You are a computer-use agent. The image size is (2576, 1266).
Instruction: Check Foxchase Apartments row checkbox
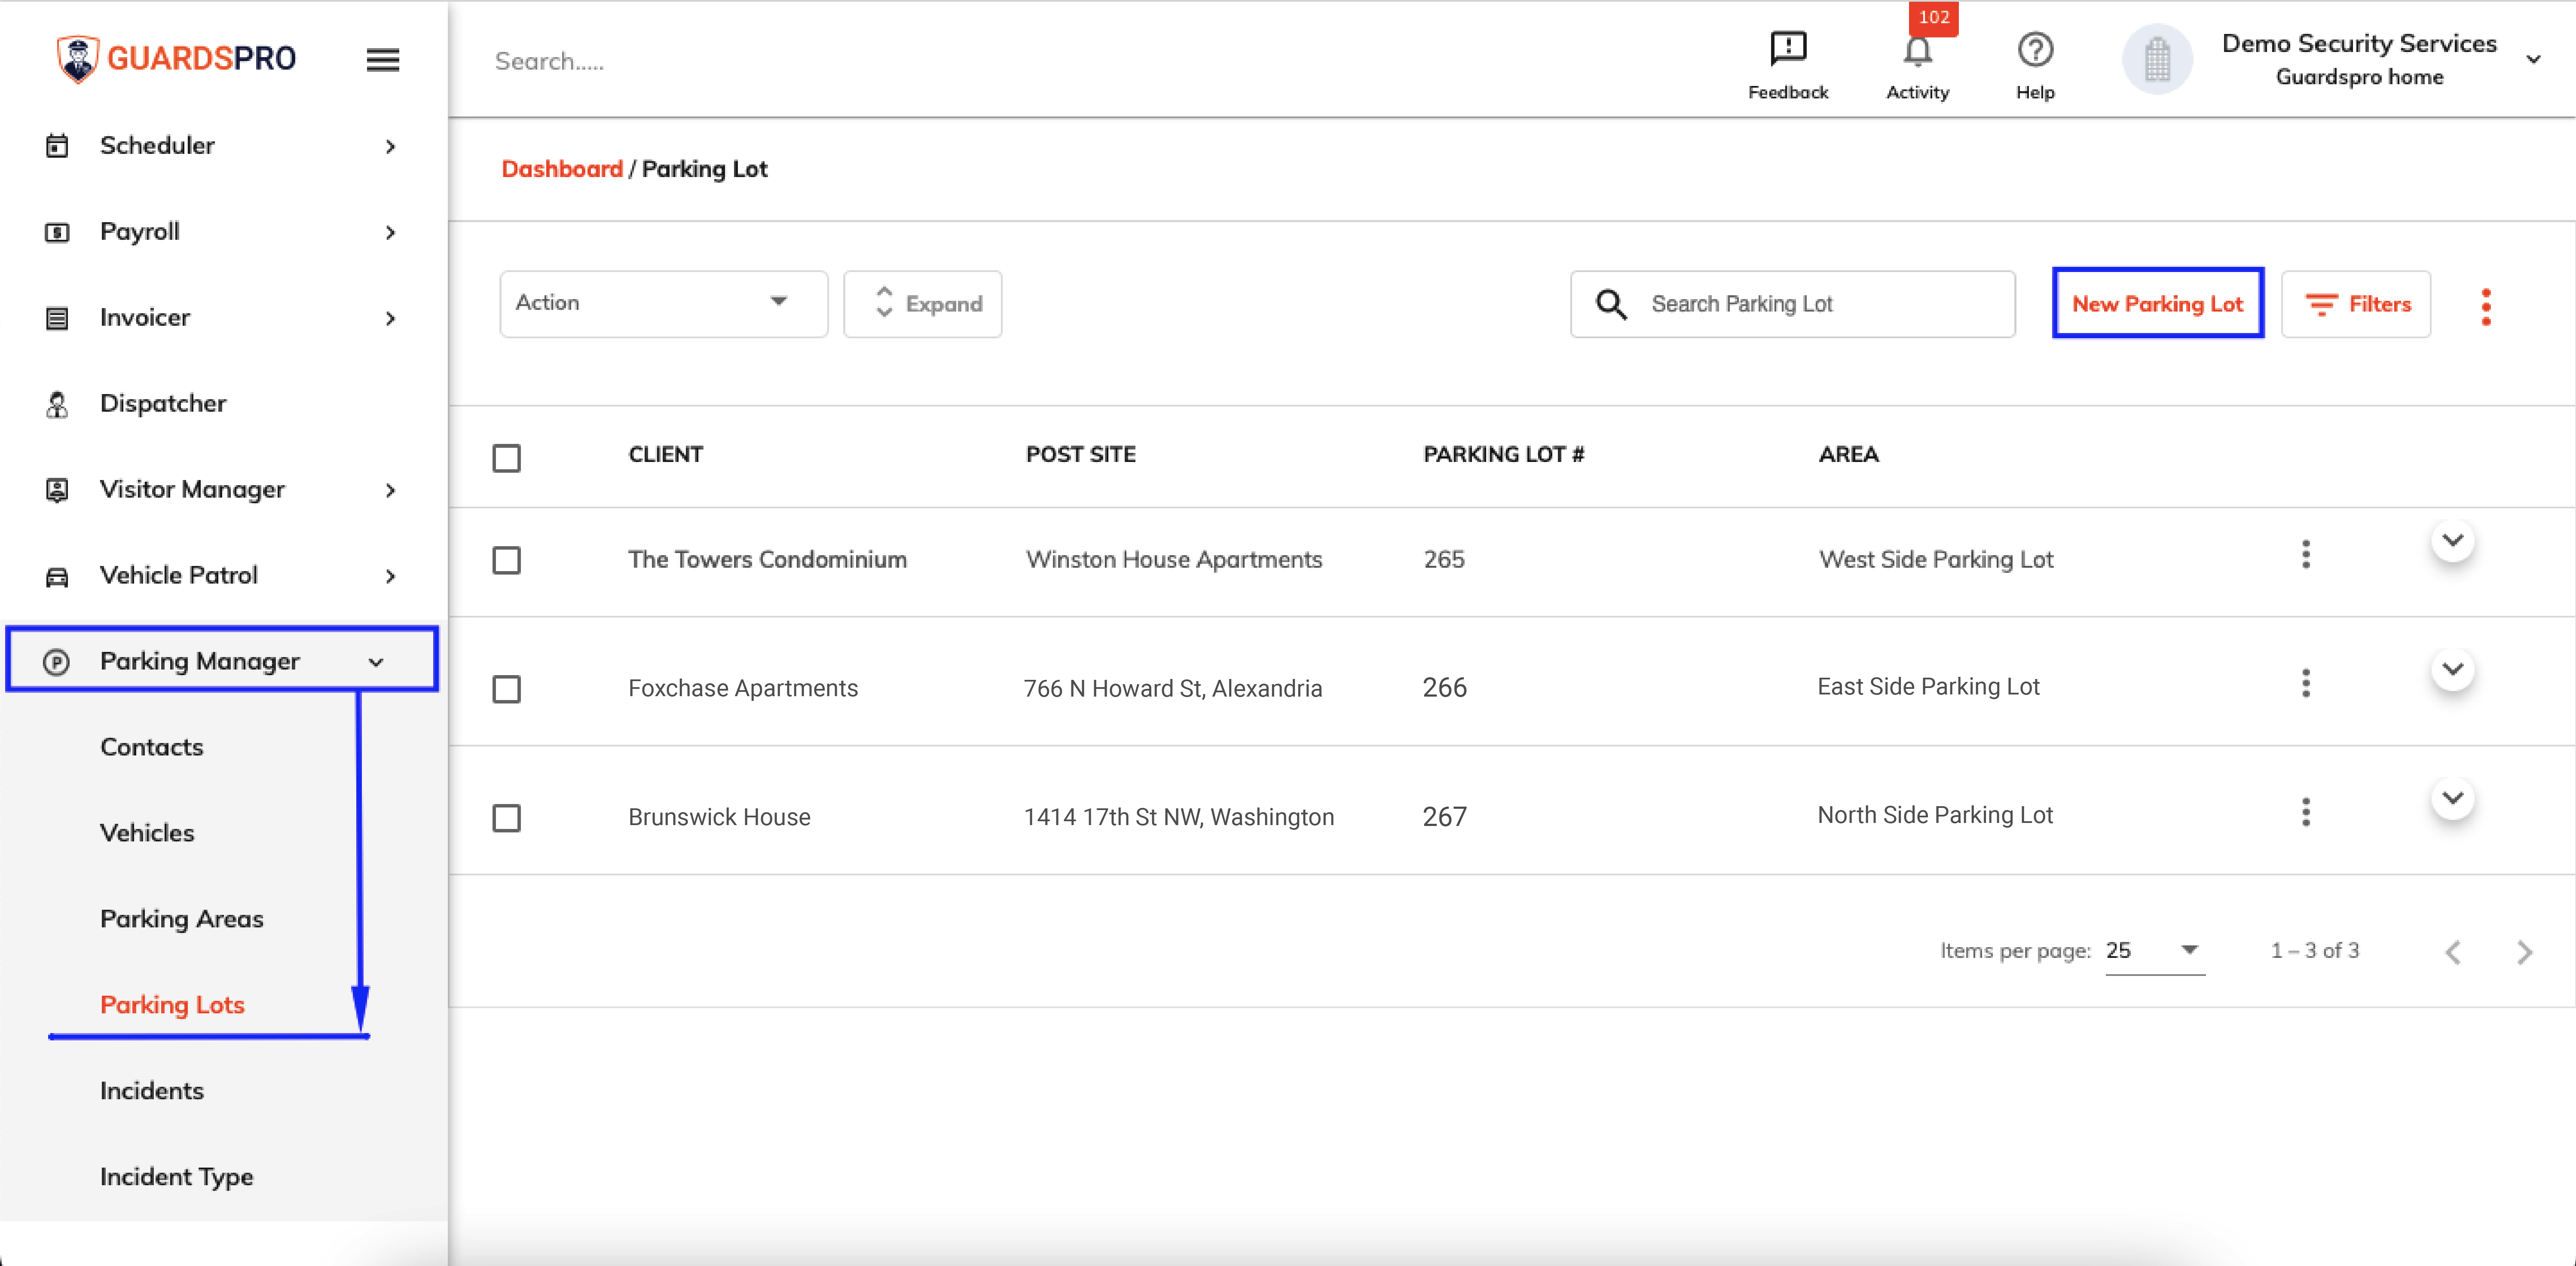click(x=507, y=689)
